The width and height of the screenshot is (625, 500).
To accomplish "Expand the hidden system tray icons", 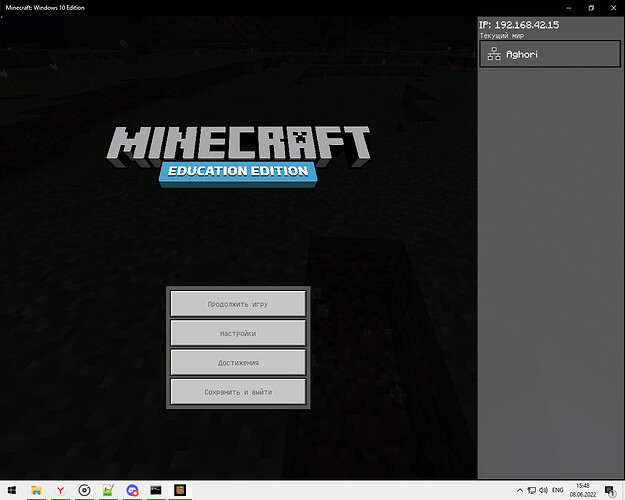I will [x=519, y=490].
